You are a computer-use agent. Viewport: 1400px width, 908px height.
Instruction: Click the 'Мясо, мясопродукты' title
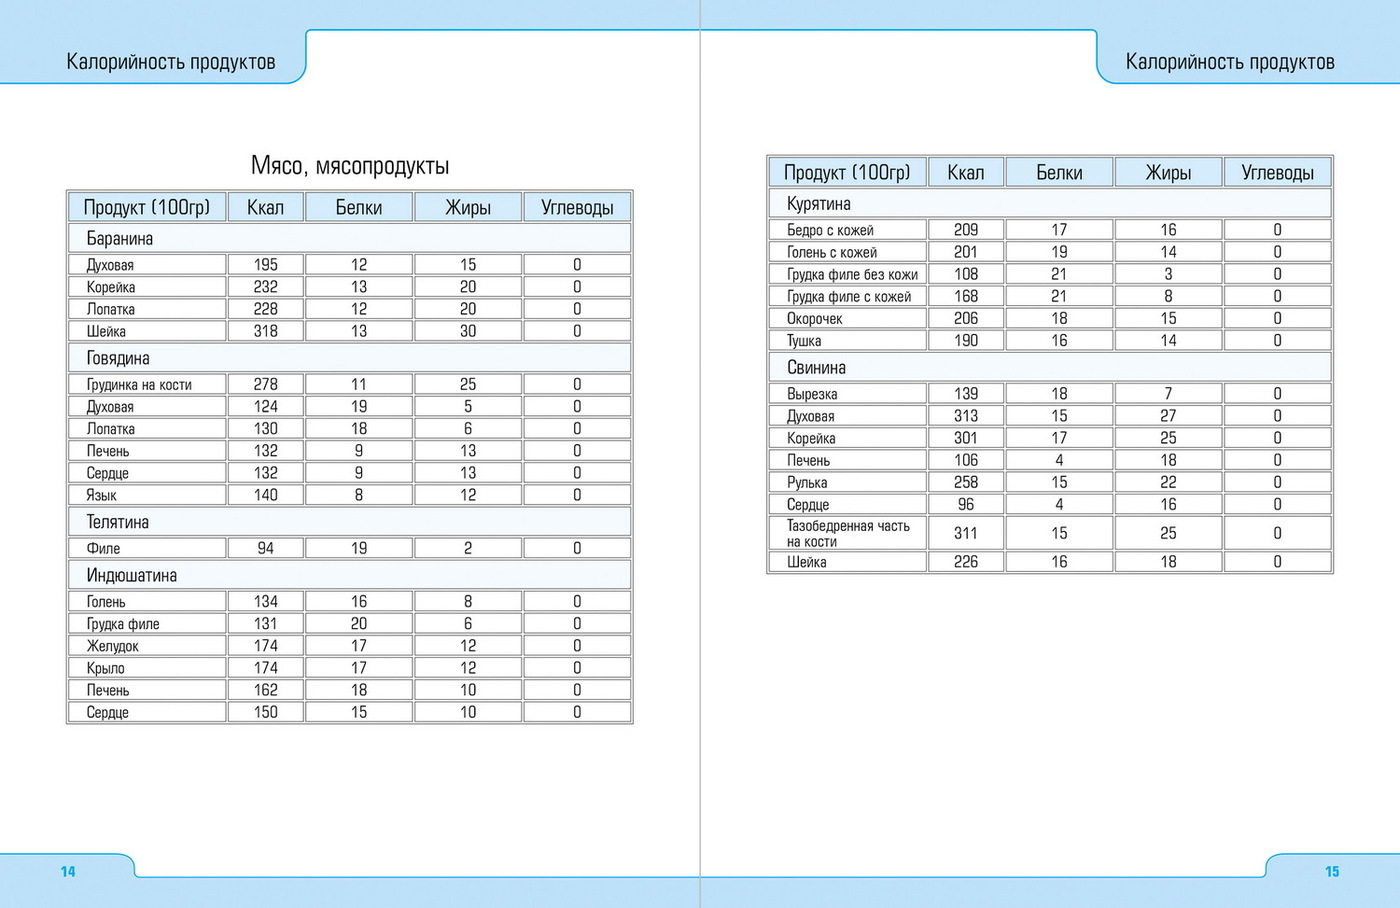pyautogui.click(x=350, y=166)
